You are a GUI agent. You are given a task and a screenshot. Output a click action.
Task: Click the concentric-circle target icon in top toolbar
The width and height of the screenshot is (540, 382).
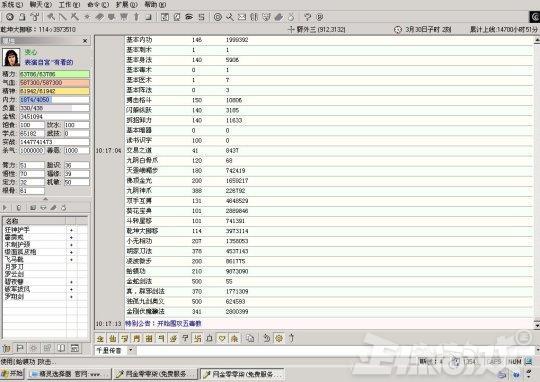click(x=218, y=17)
